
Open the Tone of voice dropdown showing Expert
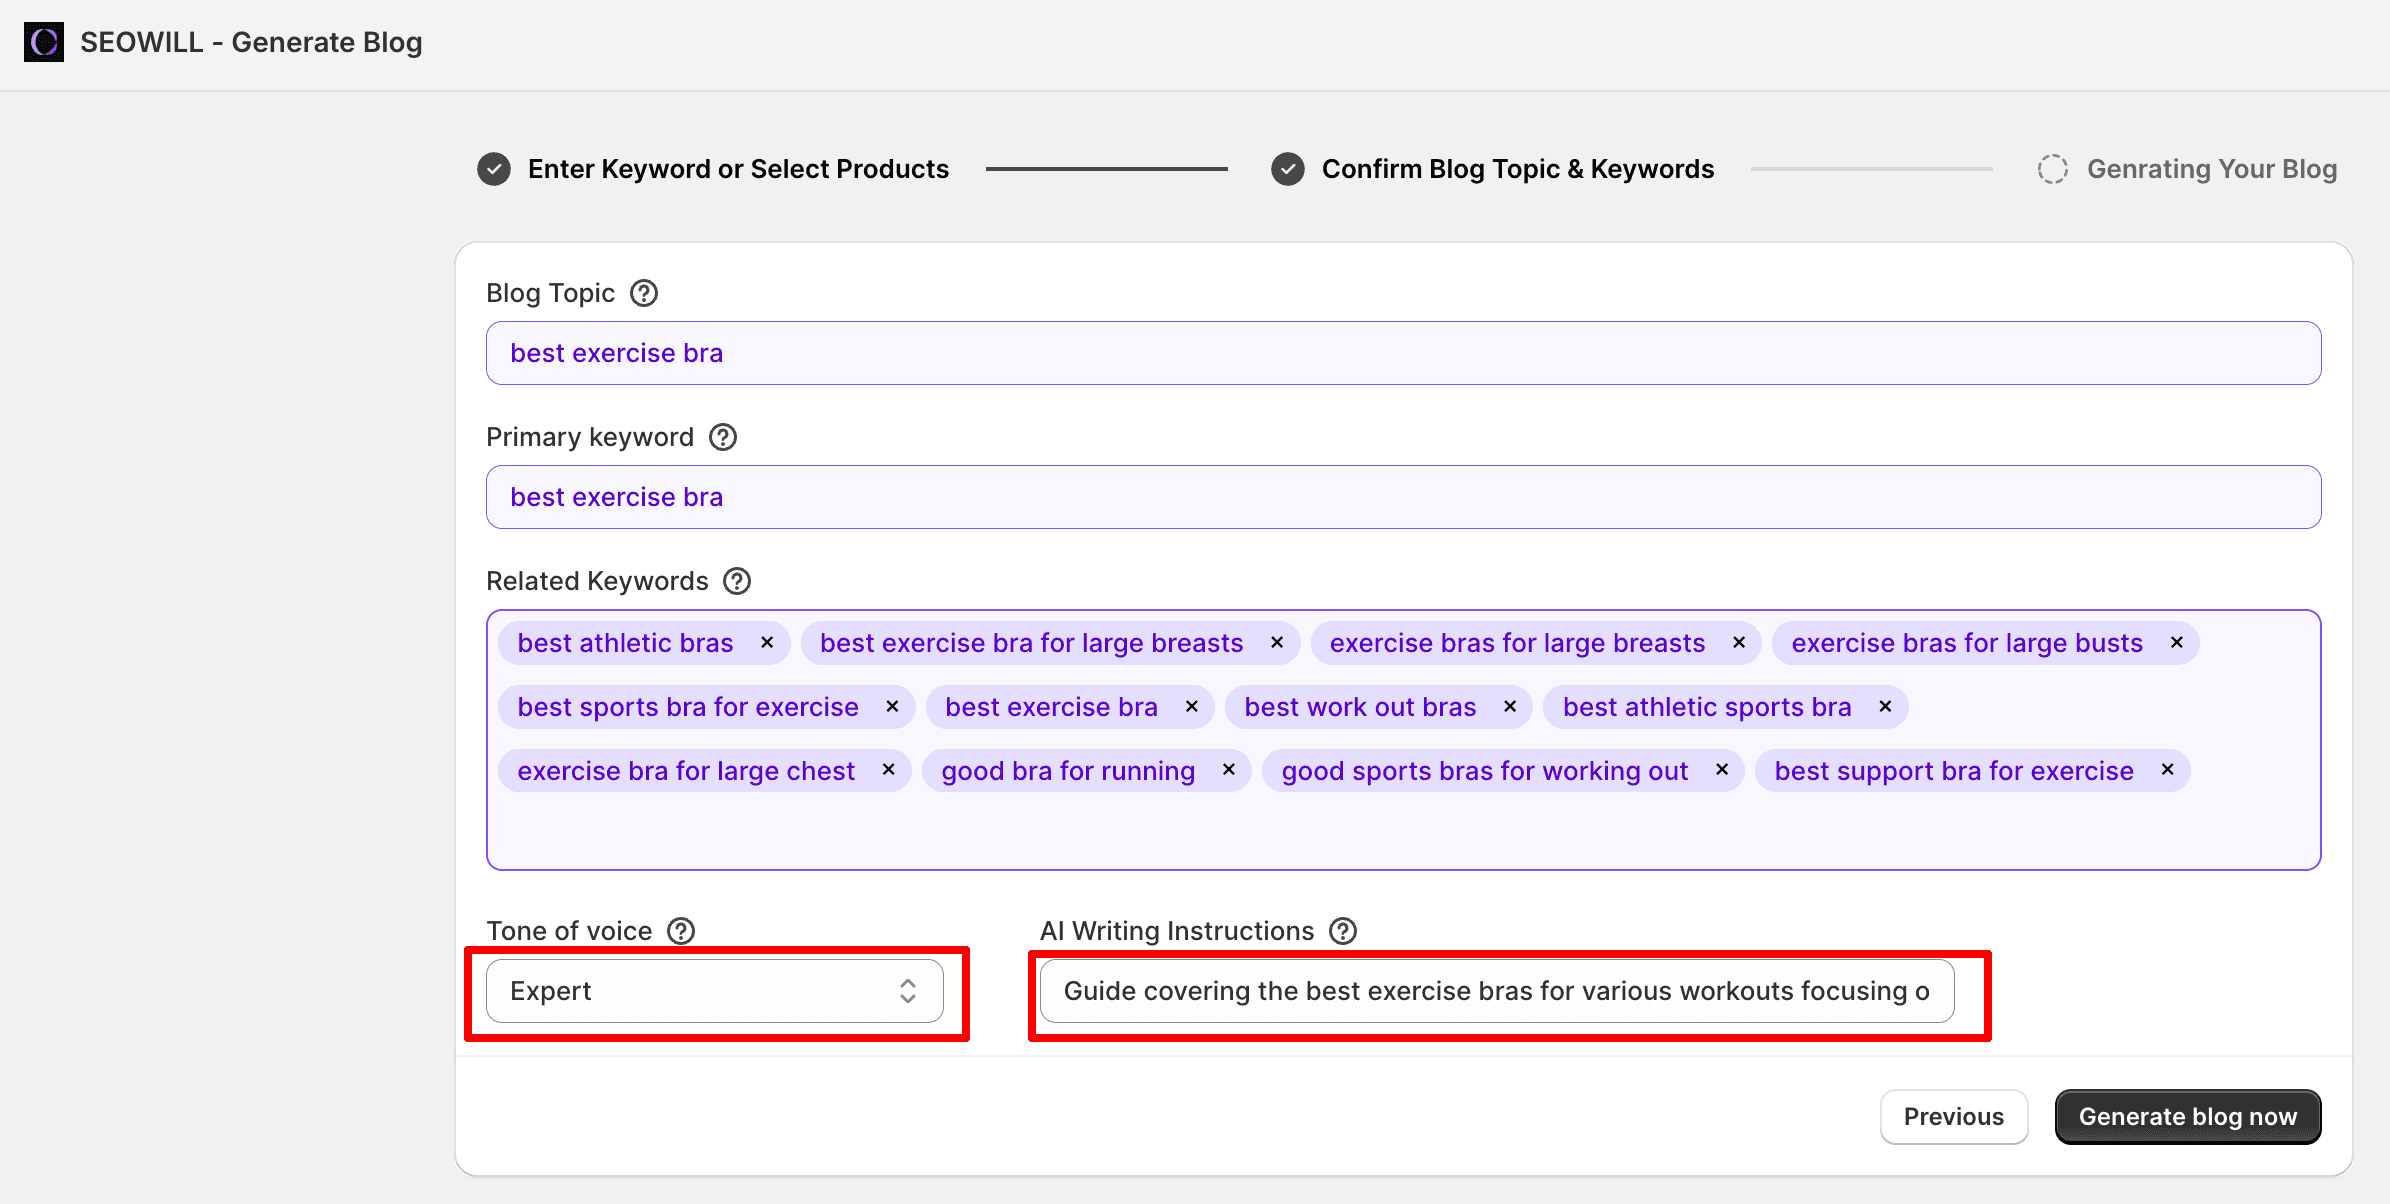coord(713,990)
